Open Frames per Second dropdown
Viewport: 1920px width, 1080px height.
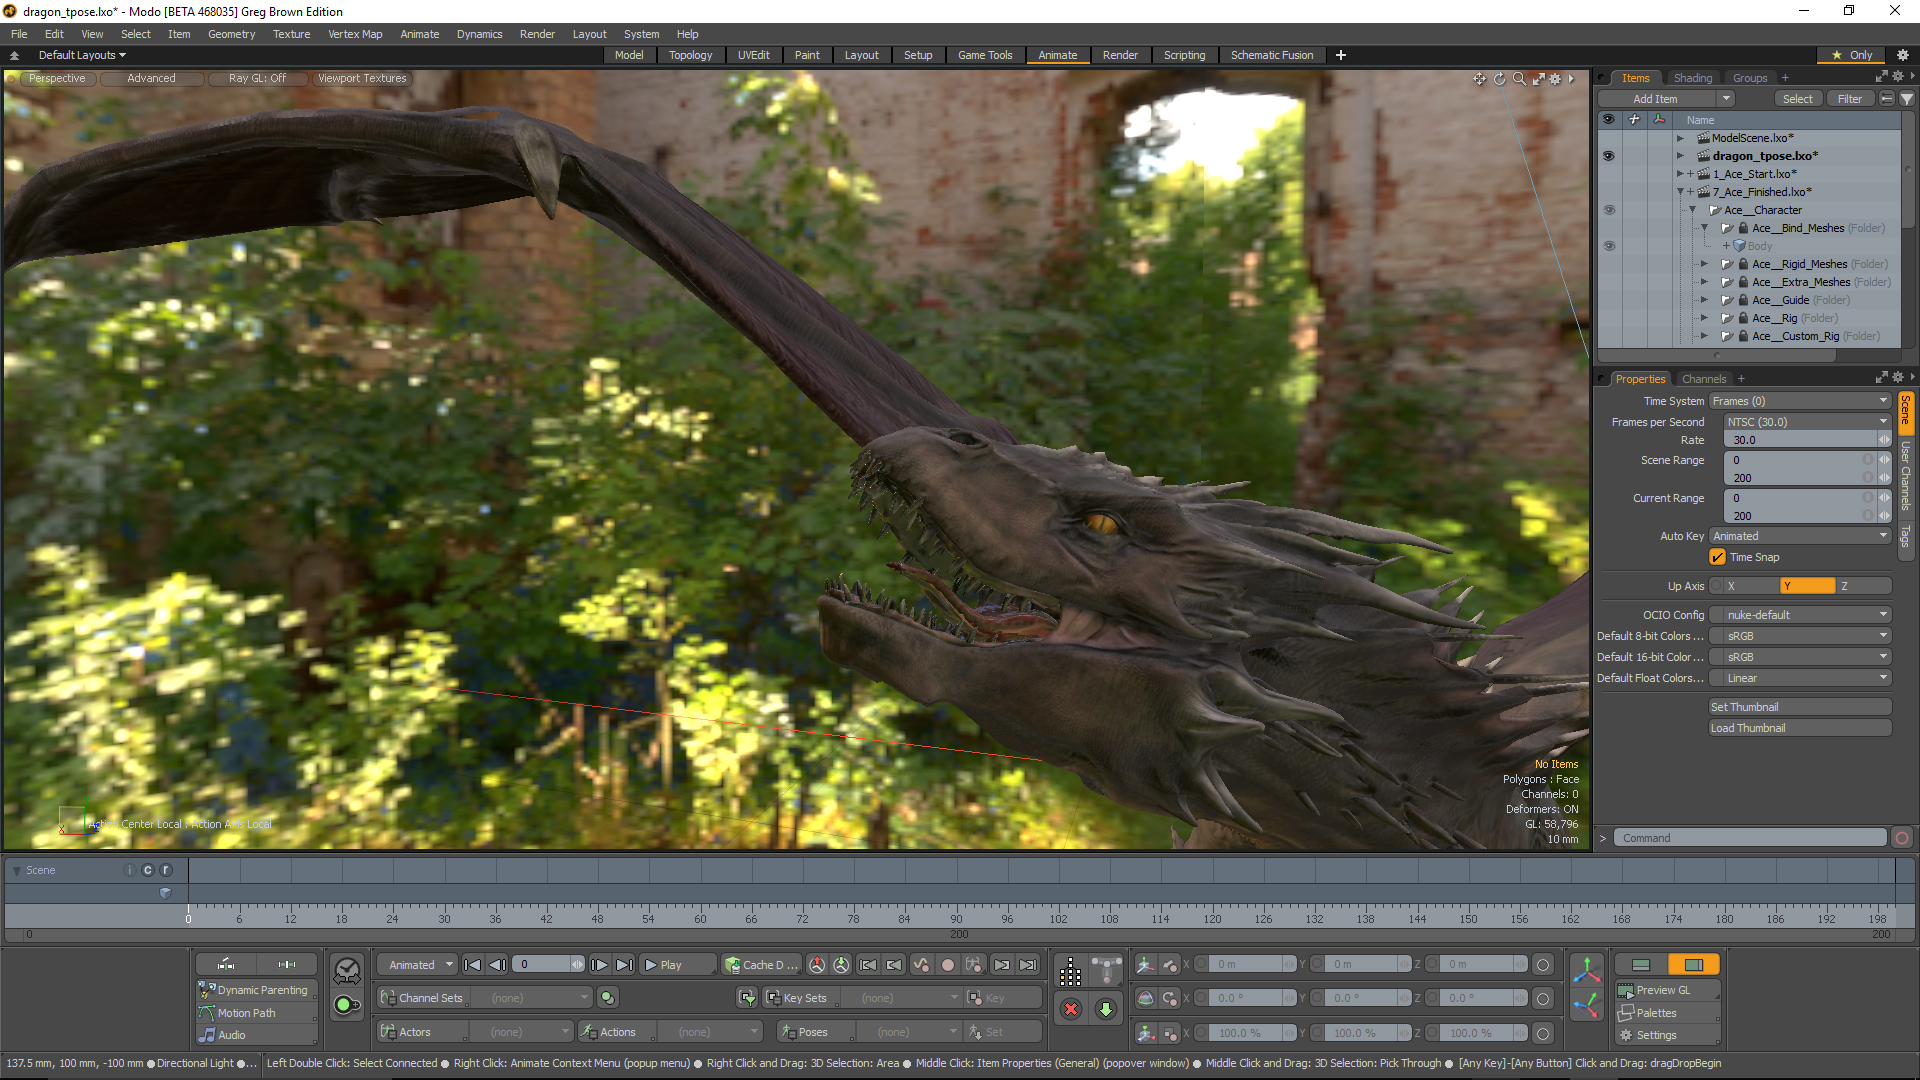pos(1800,421)
